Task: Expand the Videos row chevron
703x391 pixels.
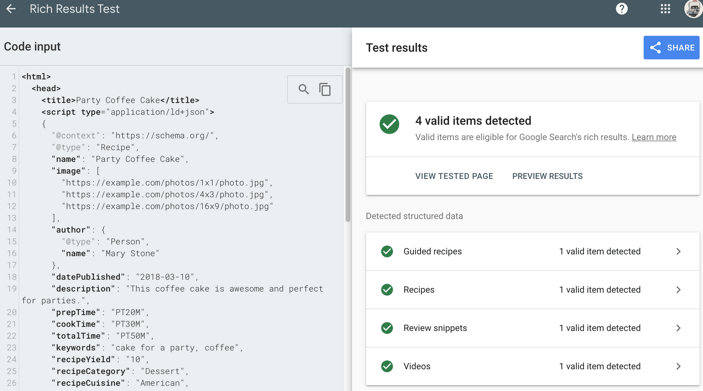Action: pos(678,366)
